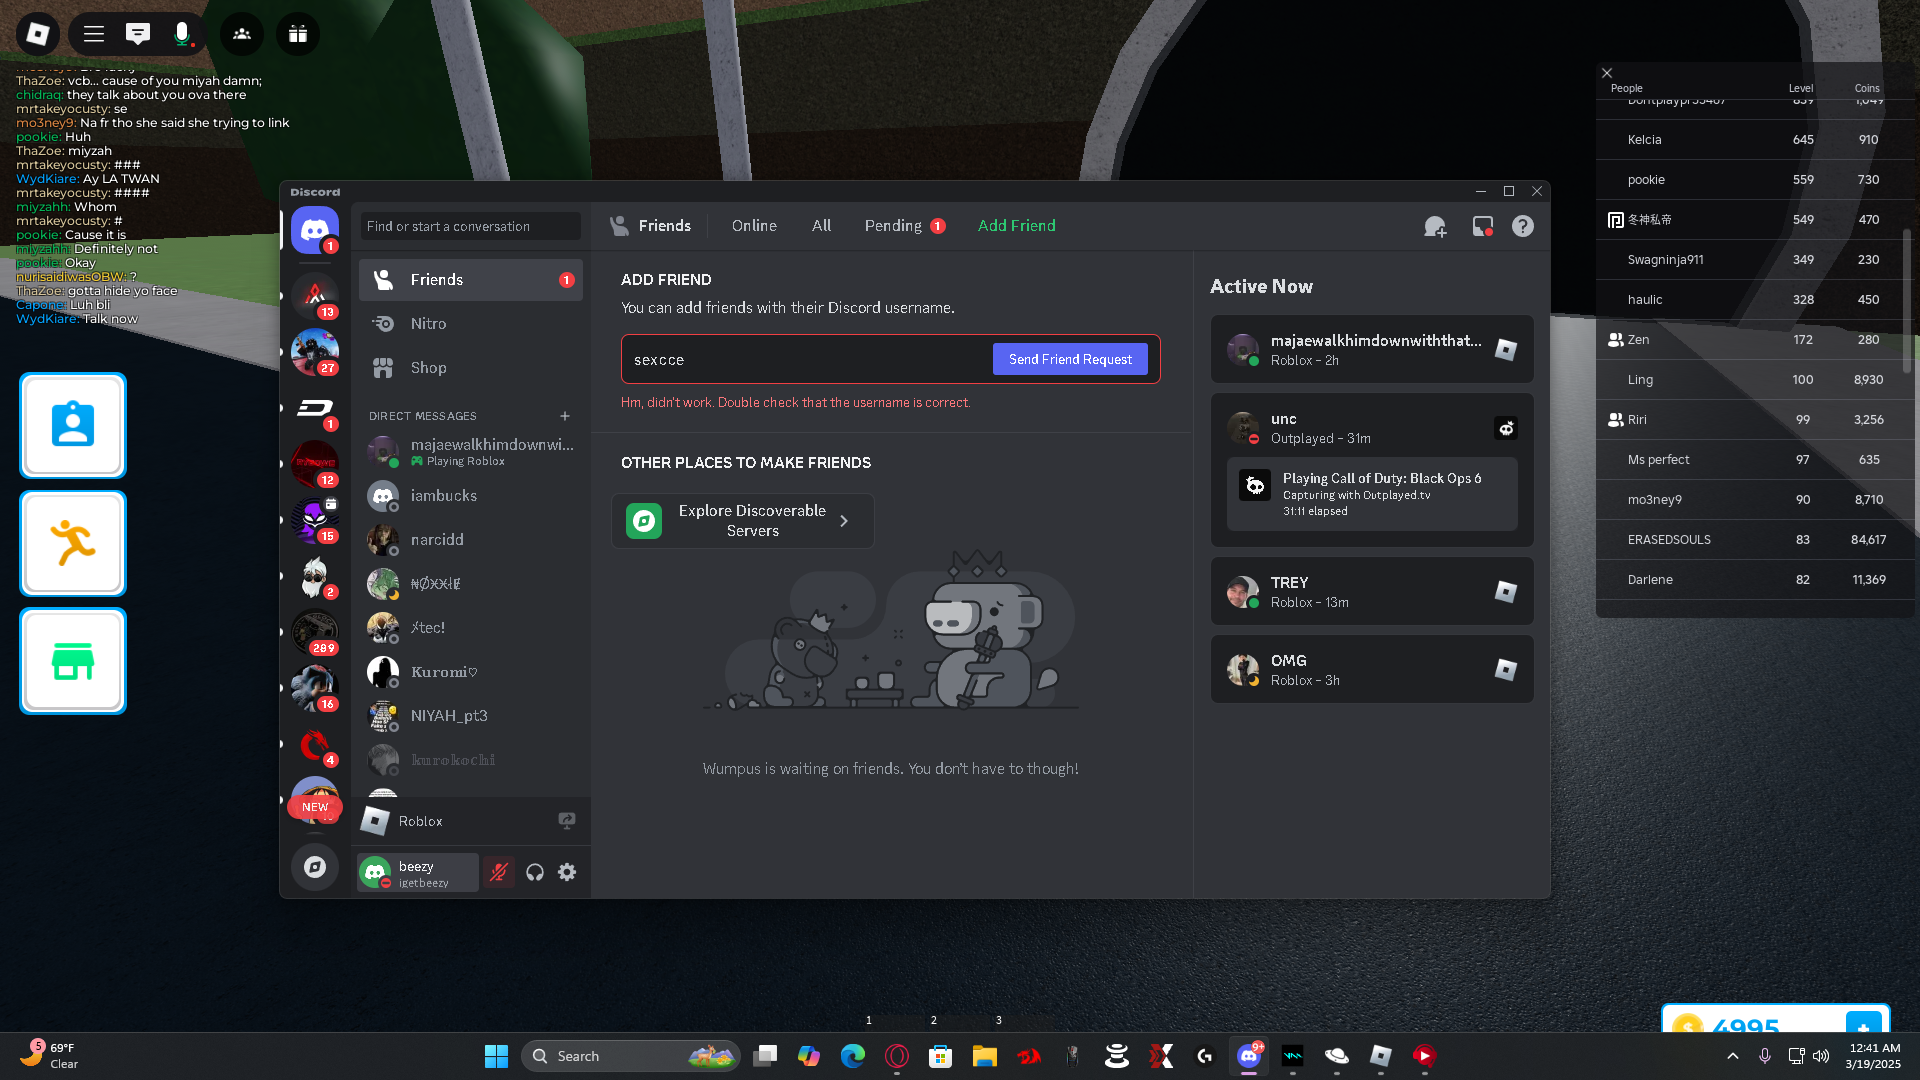Open the orange running figure game button
1920x1080 pixels.
pos(73,543)
